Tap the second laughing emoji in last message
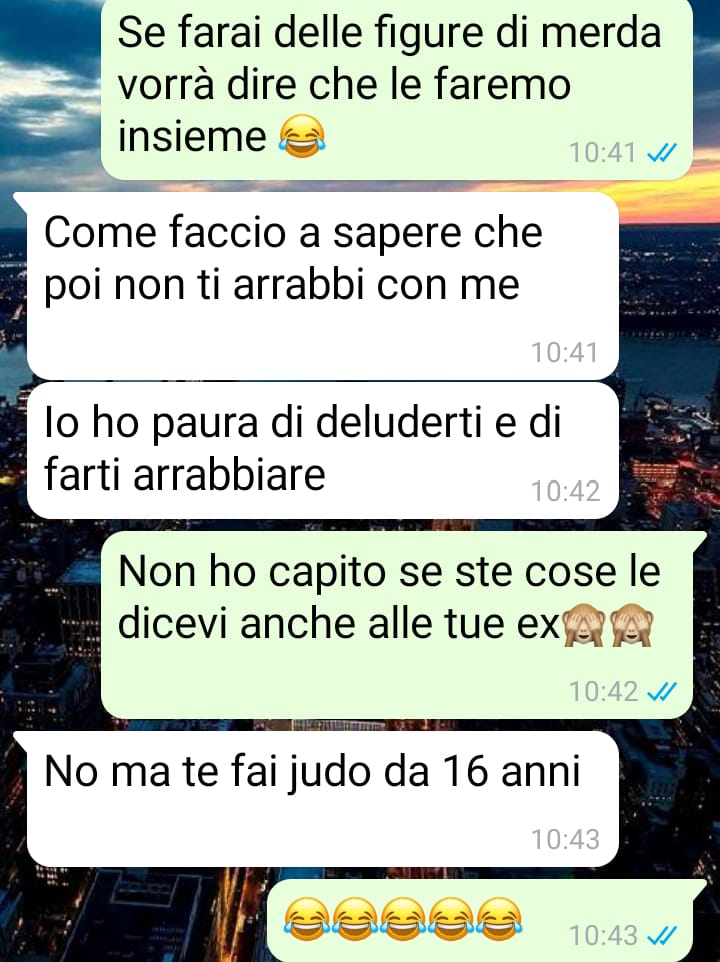Image resolution: width=720 pixels, height=962 pixels. [x=356, y=919]
